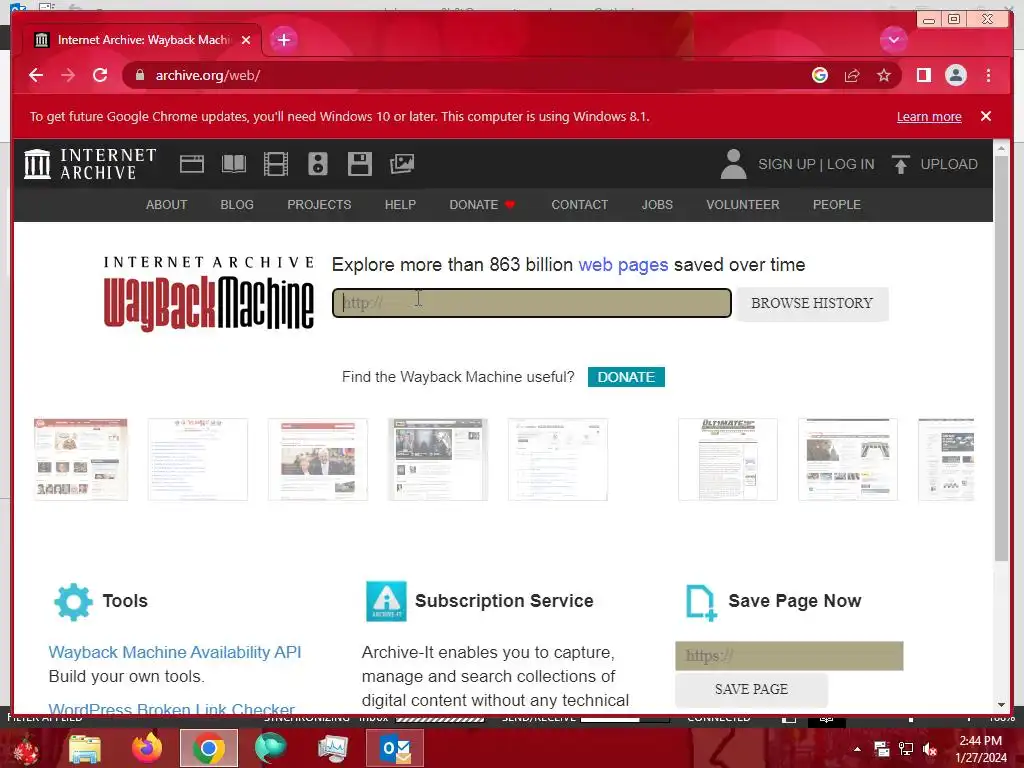Click the LOG IN link
The width and height of the screenshot is (1024, 768).
[850, 164]
